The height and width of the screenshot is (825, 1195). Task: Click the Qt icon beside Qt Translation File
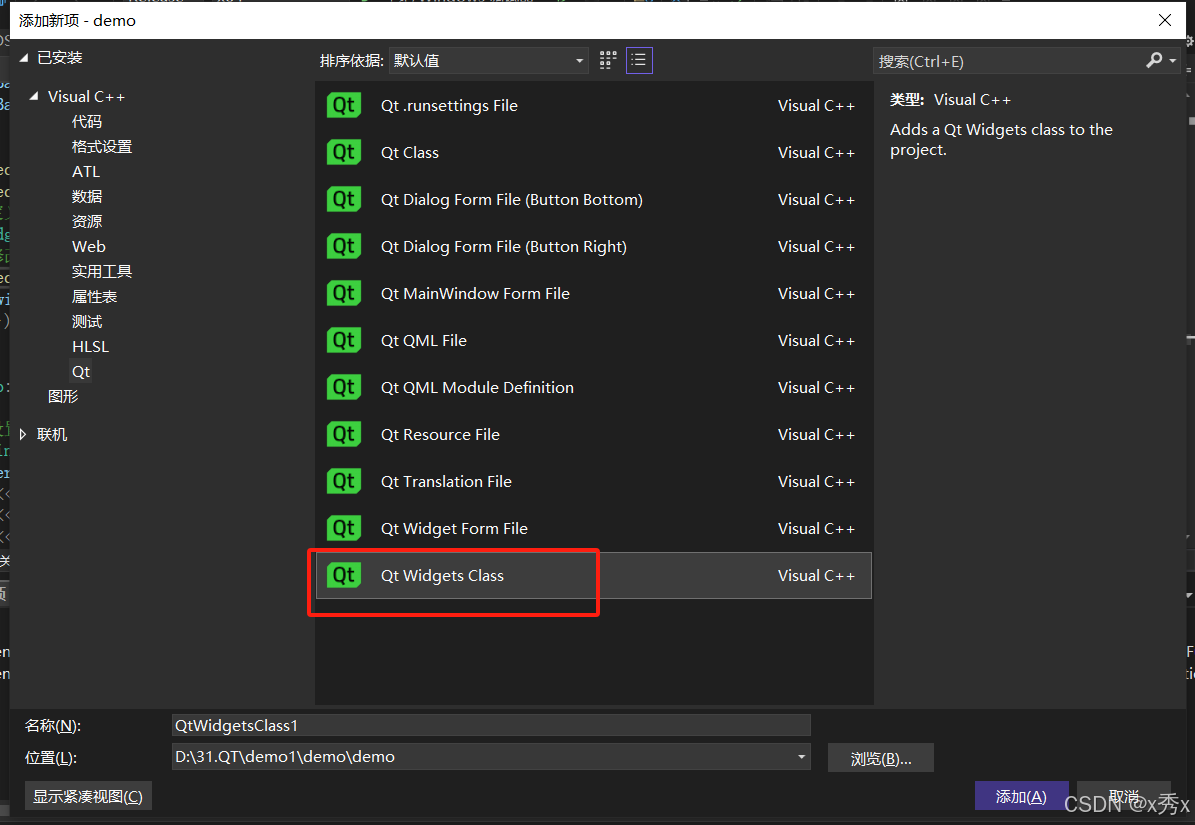pyautogui.click(x=344, y=481)
